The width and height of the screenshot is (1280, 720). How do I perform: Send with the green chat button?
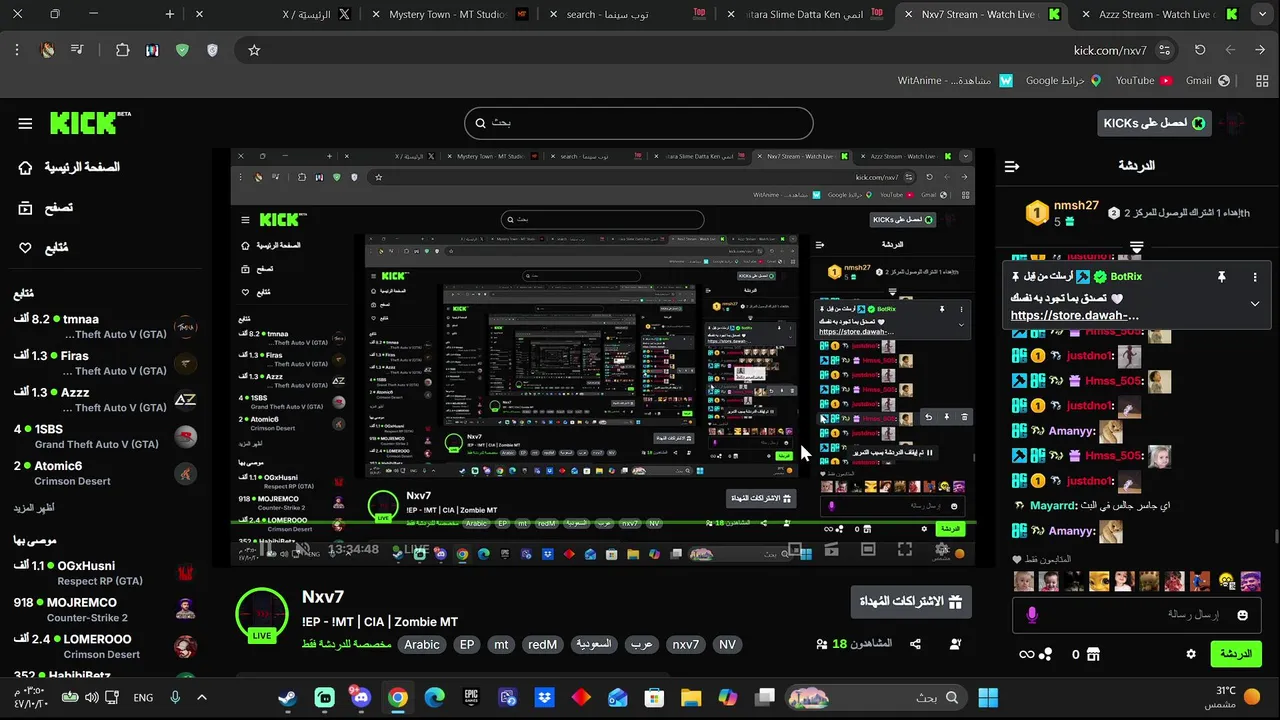[1236, 654]
